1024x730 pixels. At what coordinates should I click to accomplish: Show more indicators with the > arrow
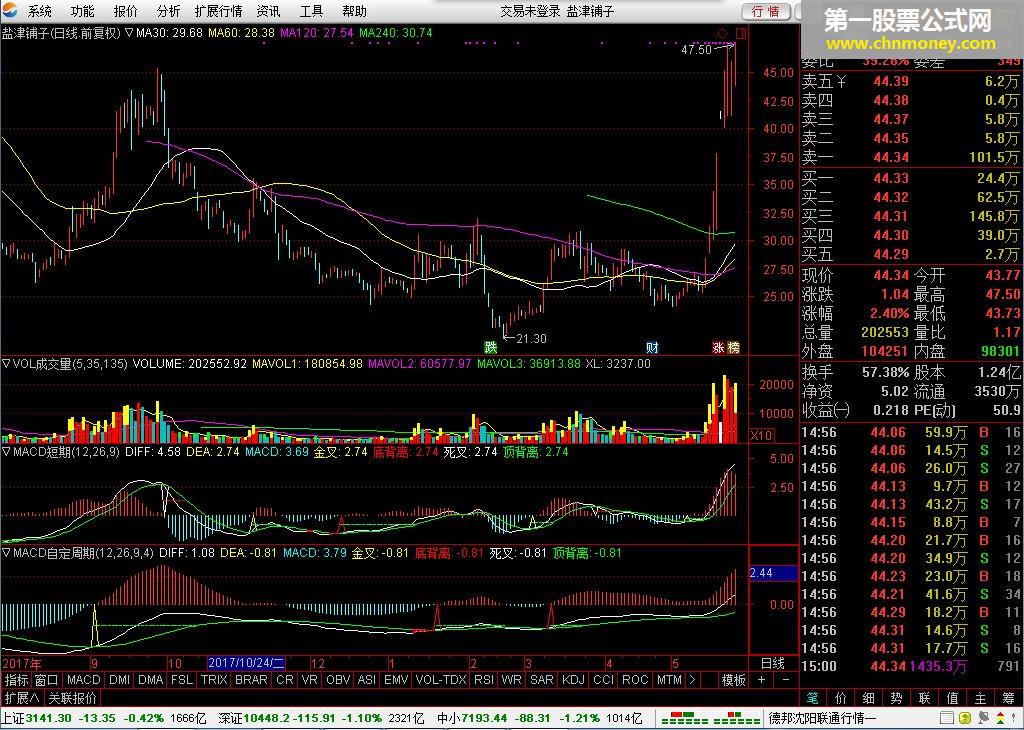692,680
